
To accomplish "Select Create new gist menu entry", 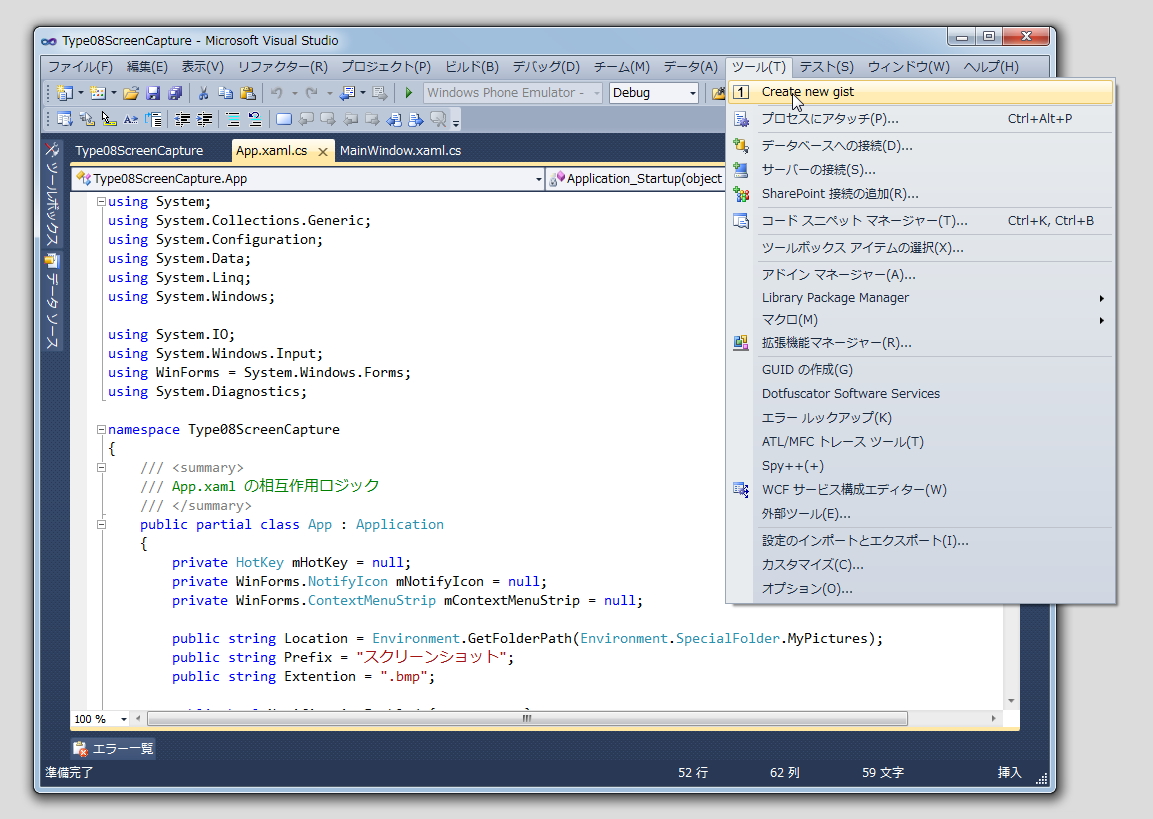I will pos(807,92).
